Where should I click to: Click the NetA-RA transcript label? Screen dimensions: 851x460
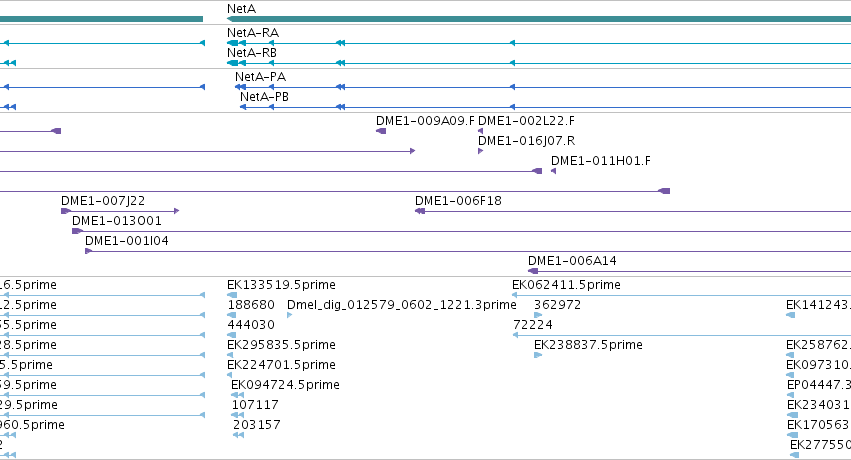(x=253, y=33)
